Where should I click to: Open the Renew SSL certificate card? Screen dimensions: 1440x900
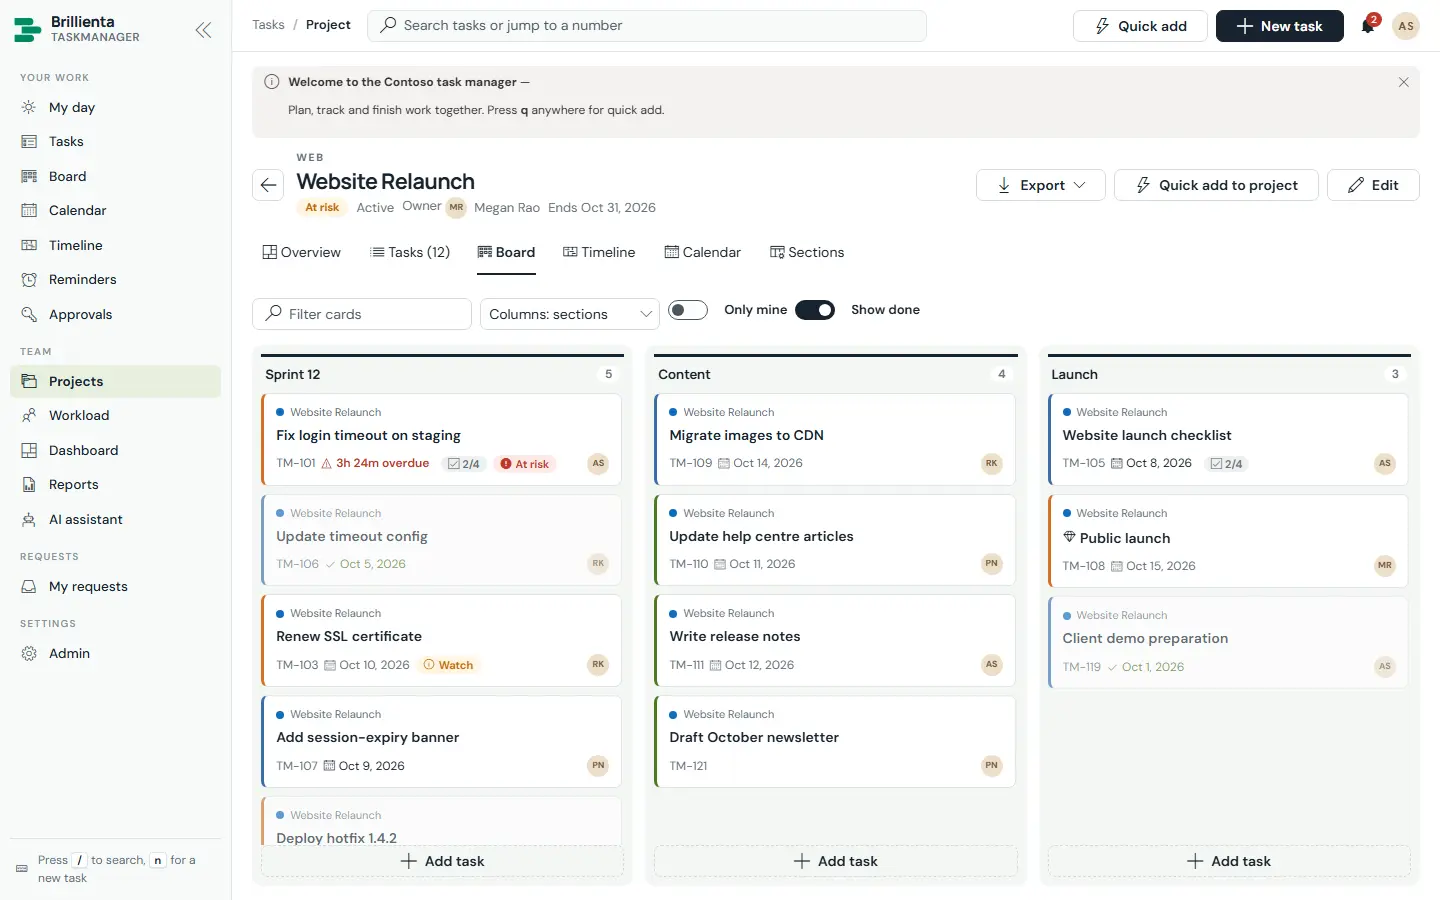coord(442,640)
